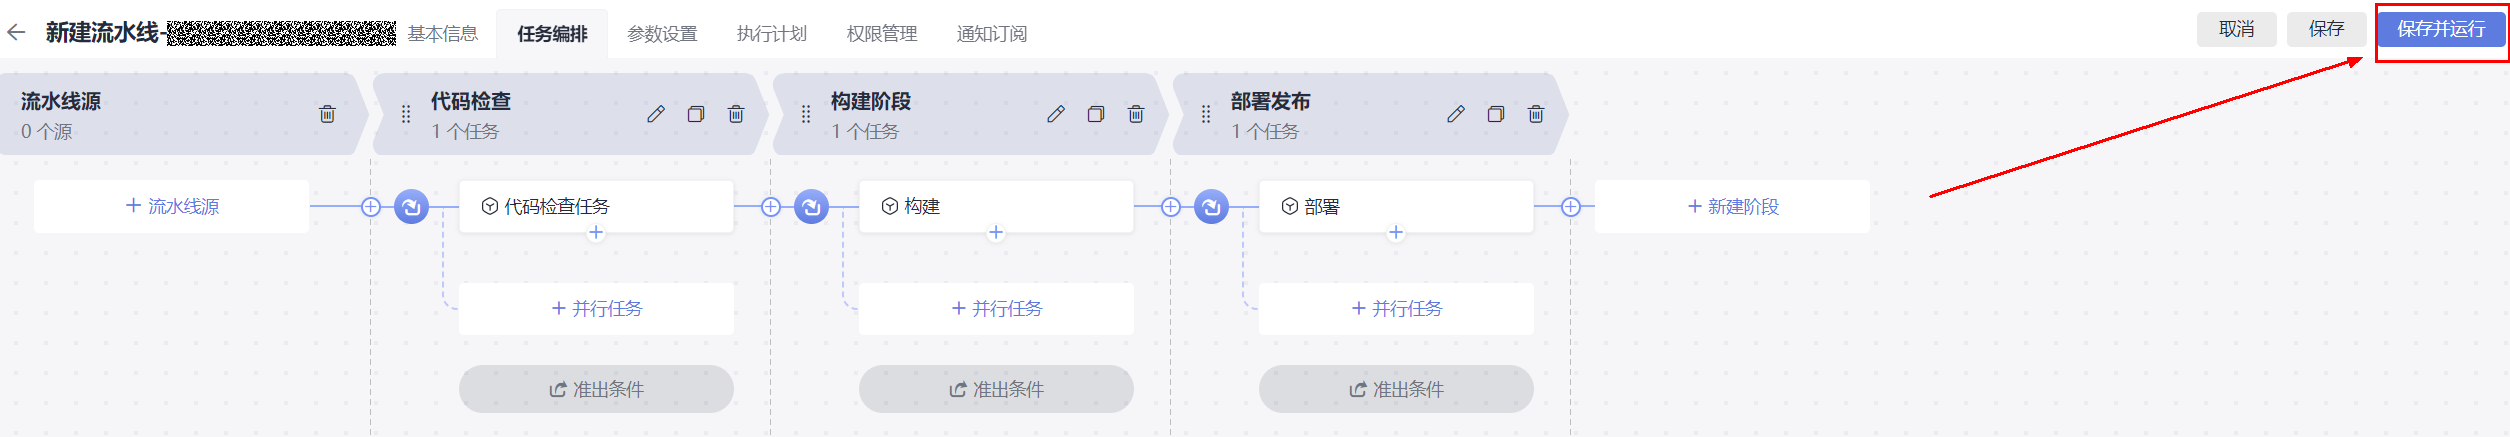Image resolution: width=2510 pixels, height=437 pixels.
Task: Open the 基本信息 tab
Action: tap(443, 34)
